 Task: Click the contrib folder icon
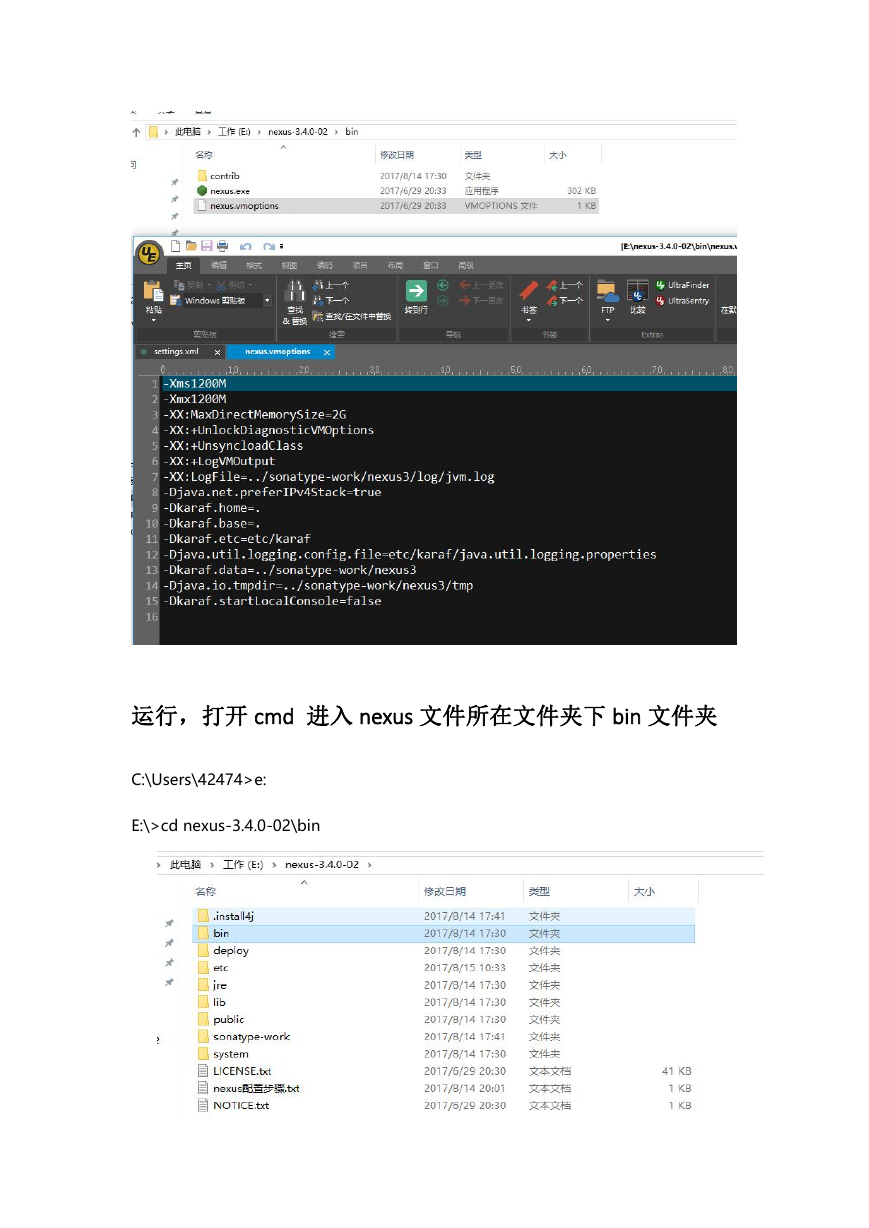click(201, 176)
